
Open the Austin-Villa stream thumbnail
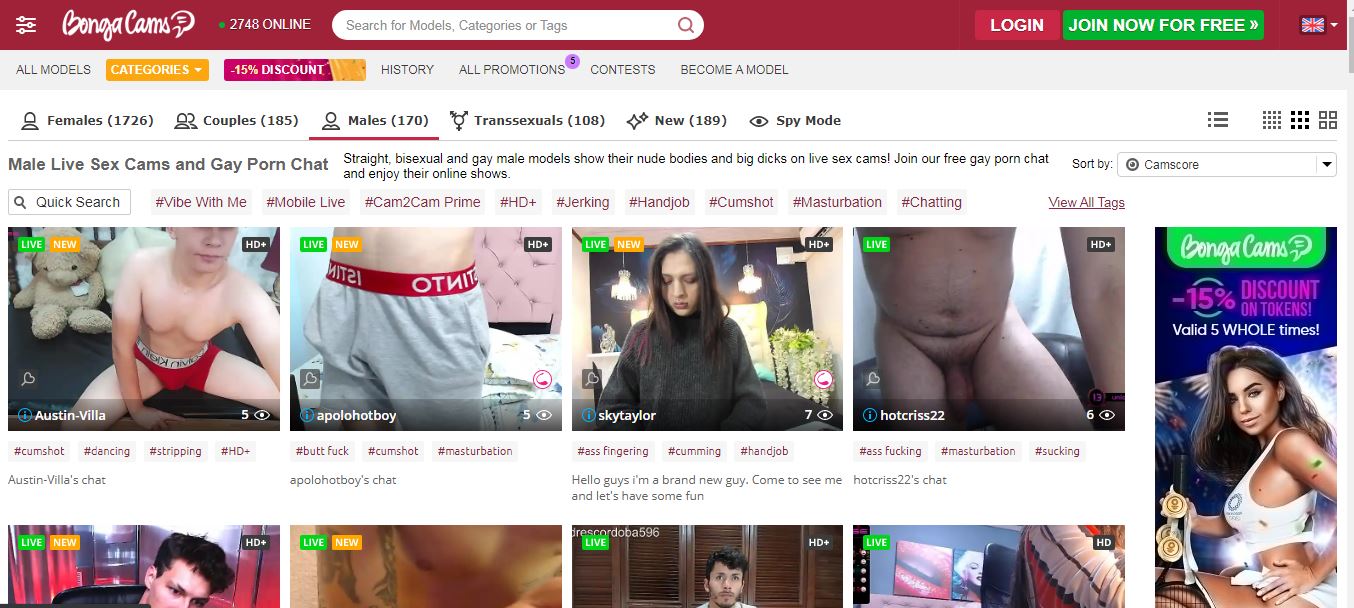click(x=144, y=329)
